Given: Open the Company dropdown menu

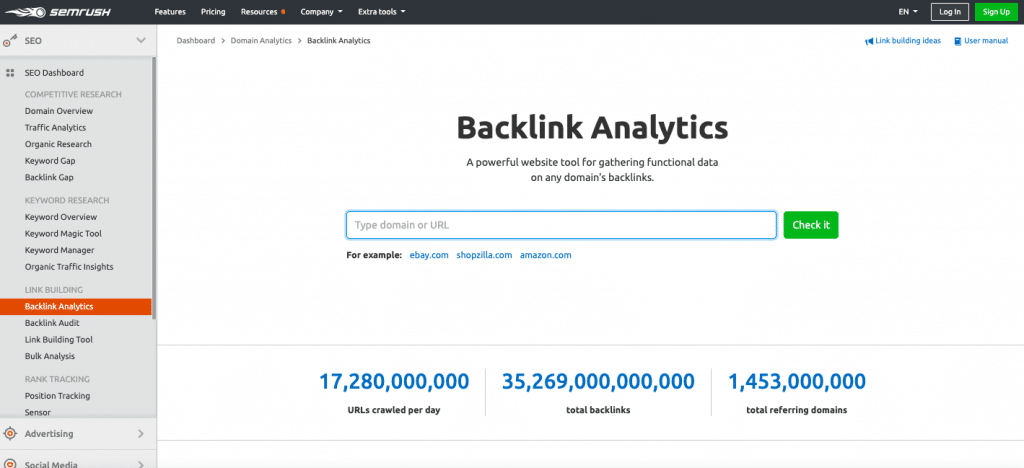Looking at the screenshot, I should point(321,12).
